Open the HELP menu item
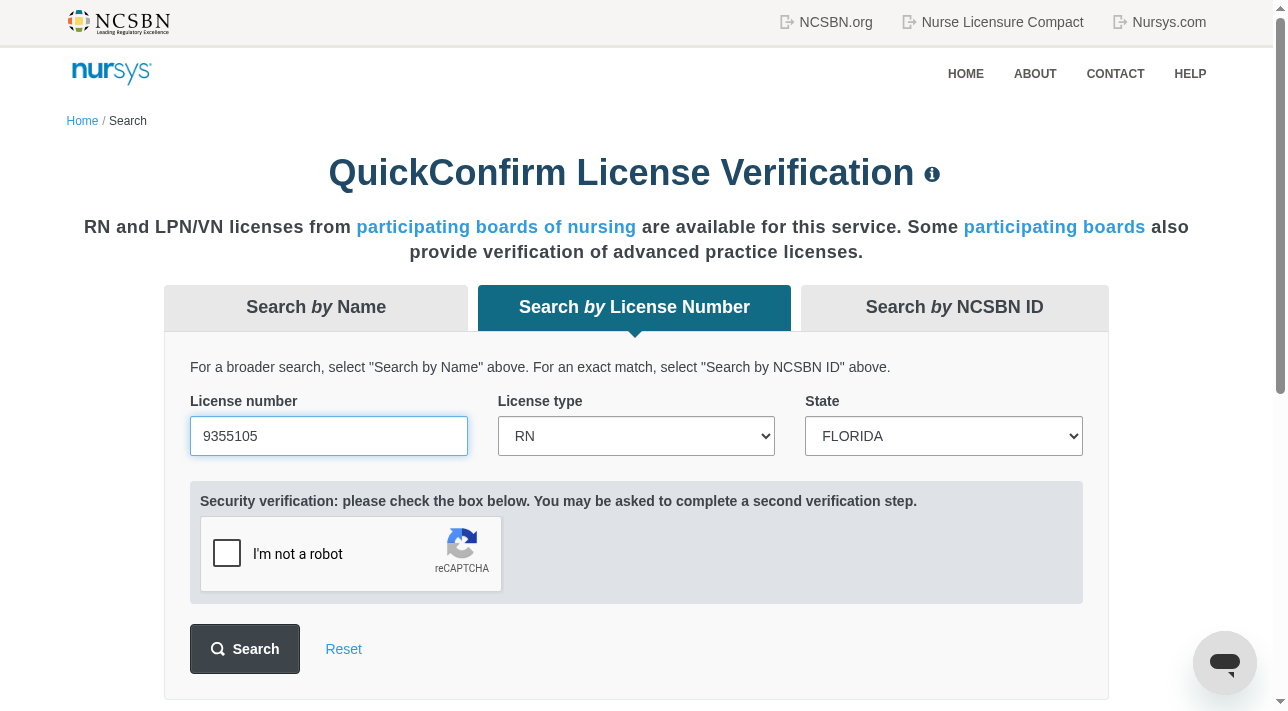This screenshot has width=1288, height=711. tap(1190, 74)
